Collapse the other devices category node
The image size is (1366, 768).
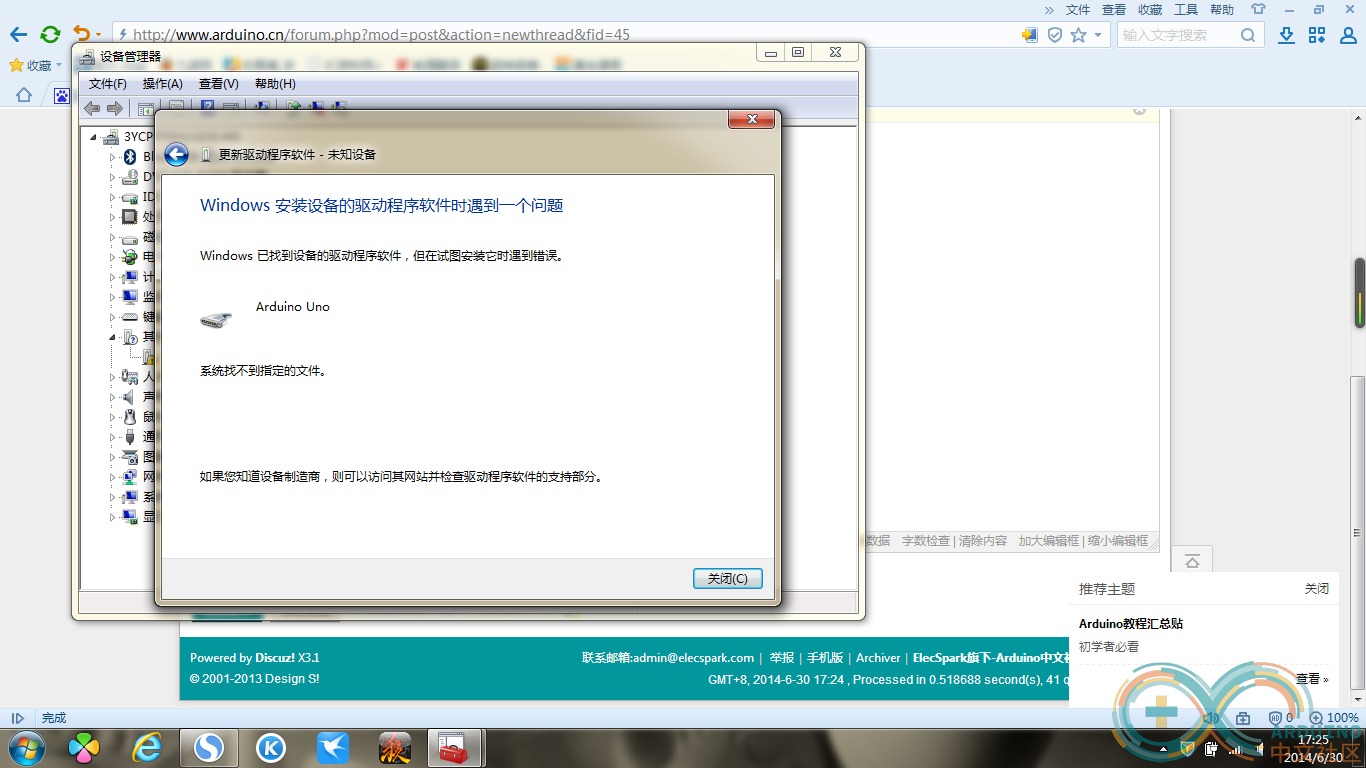pos(113,337)
